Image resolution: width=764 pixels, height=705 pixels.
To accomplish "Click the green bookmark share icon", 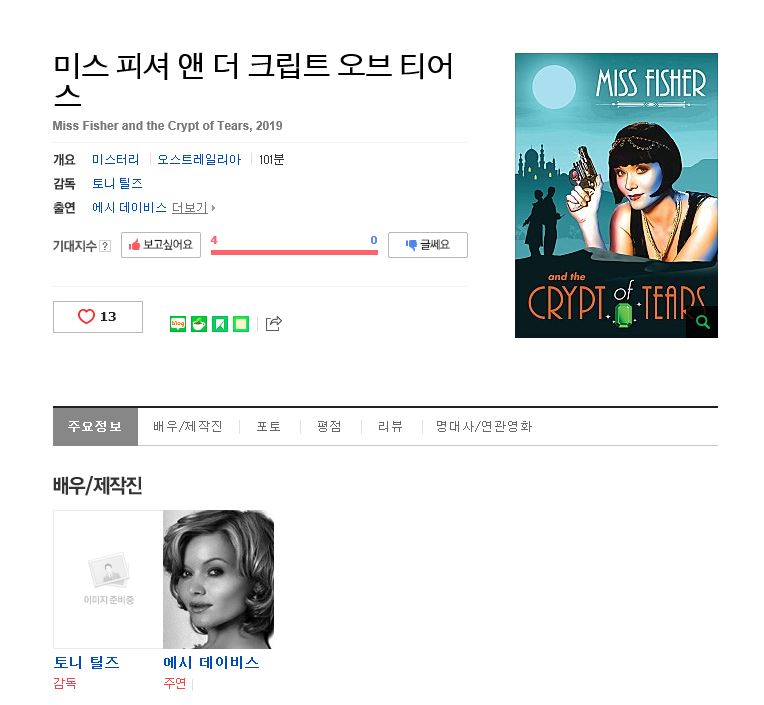I will [x=220, y=324].
